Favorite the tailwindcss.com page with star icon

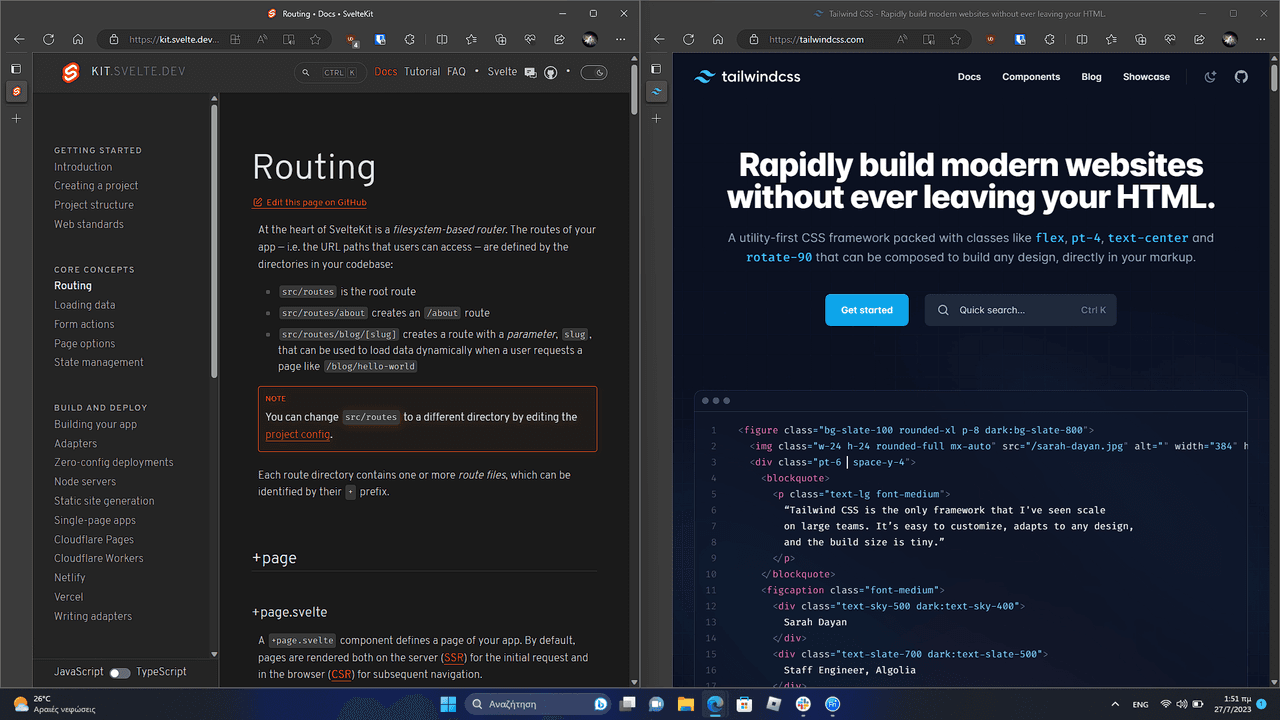[x=956, y=40]
